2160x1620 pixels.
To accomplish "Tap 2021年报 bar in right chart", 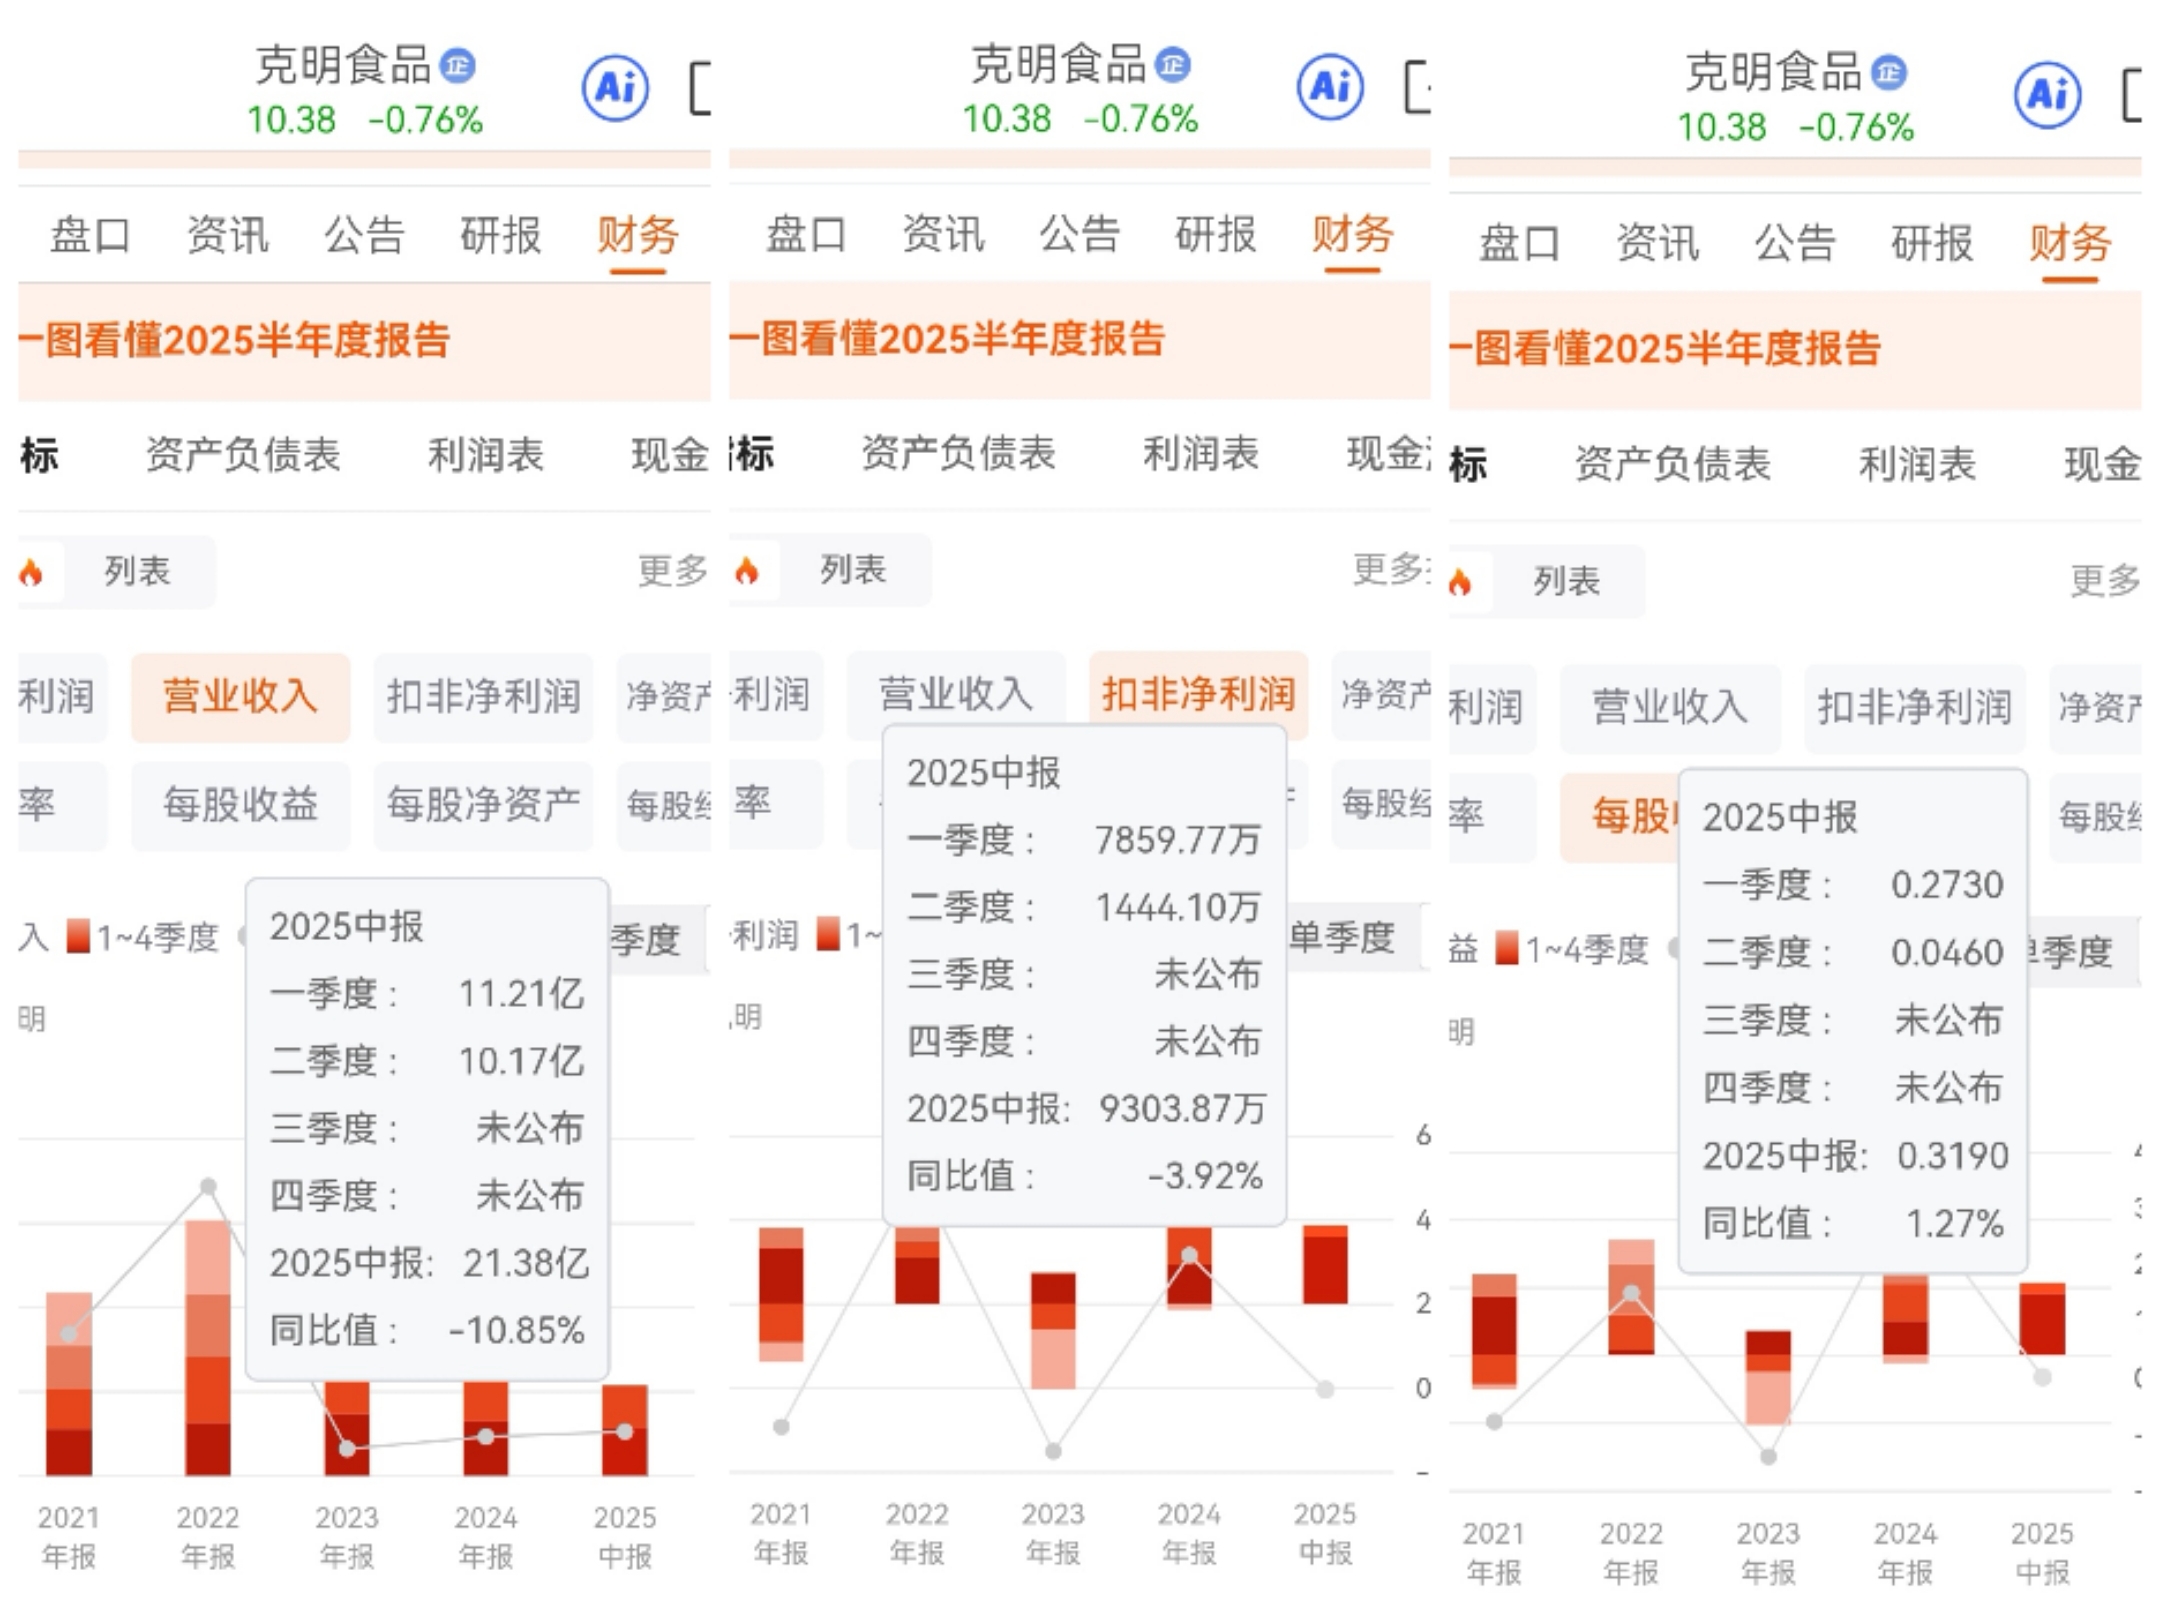I will 1494,1331.
